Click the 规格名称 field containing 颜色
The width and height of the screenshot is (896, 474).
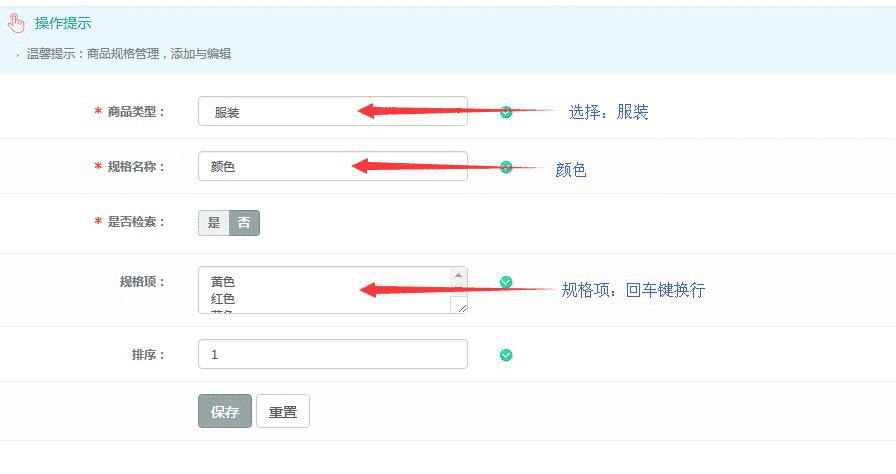click(332, 167)
